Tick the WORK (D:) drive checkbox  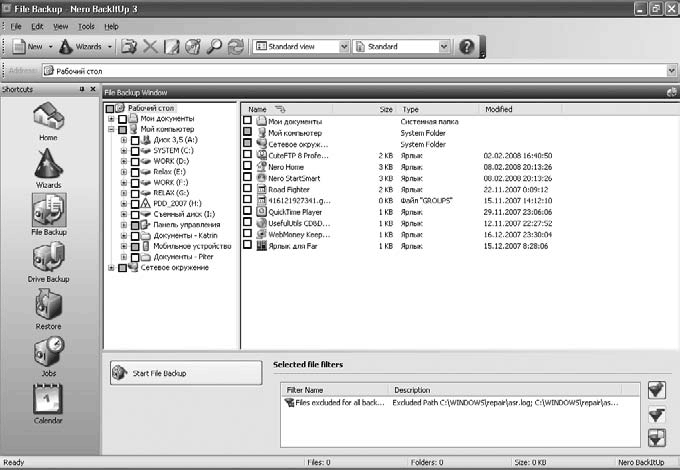coord(135,161)
